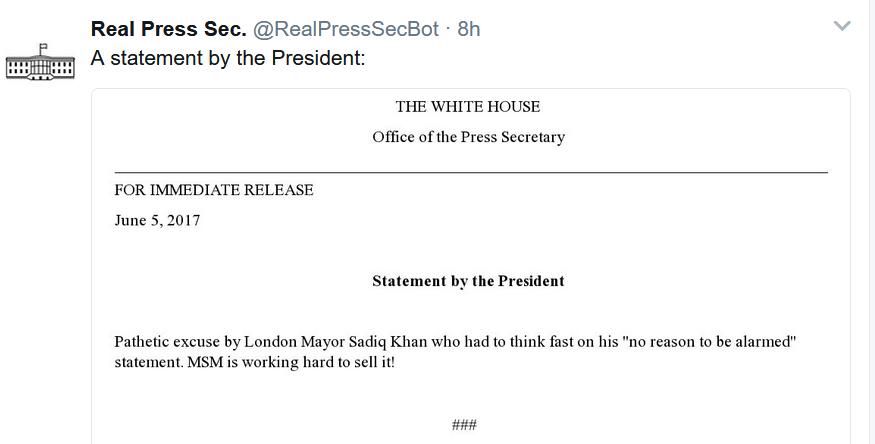This screenshot has height=444, width=875.
Task: Click the '###' end-of-release marker
Action: (x=464, y=425)
